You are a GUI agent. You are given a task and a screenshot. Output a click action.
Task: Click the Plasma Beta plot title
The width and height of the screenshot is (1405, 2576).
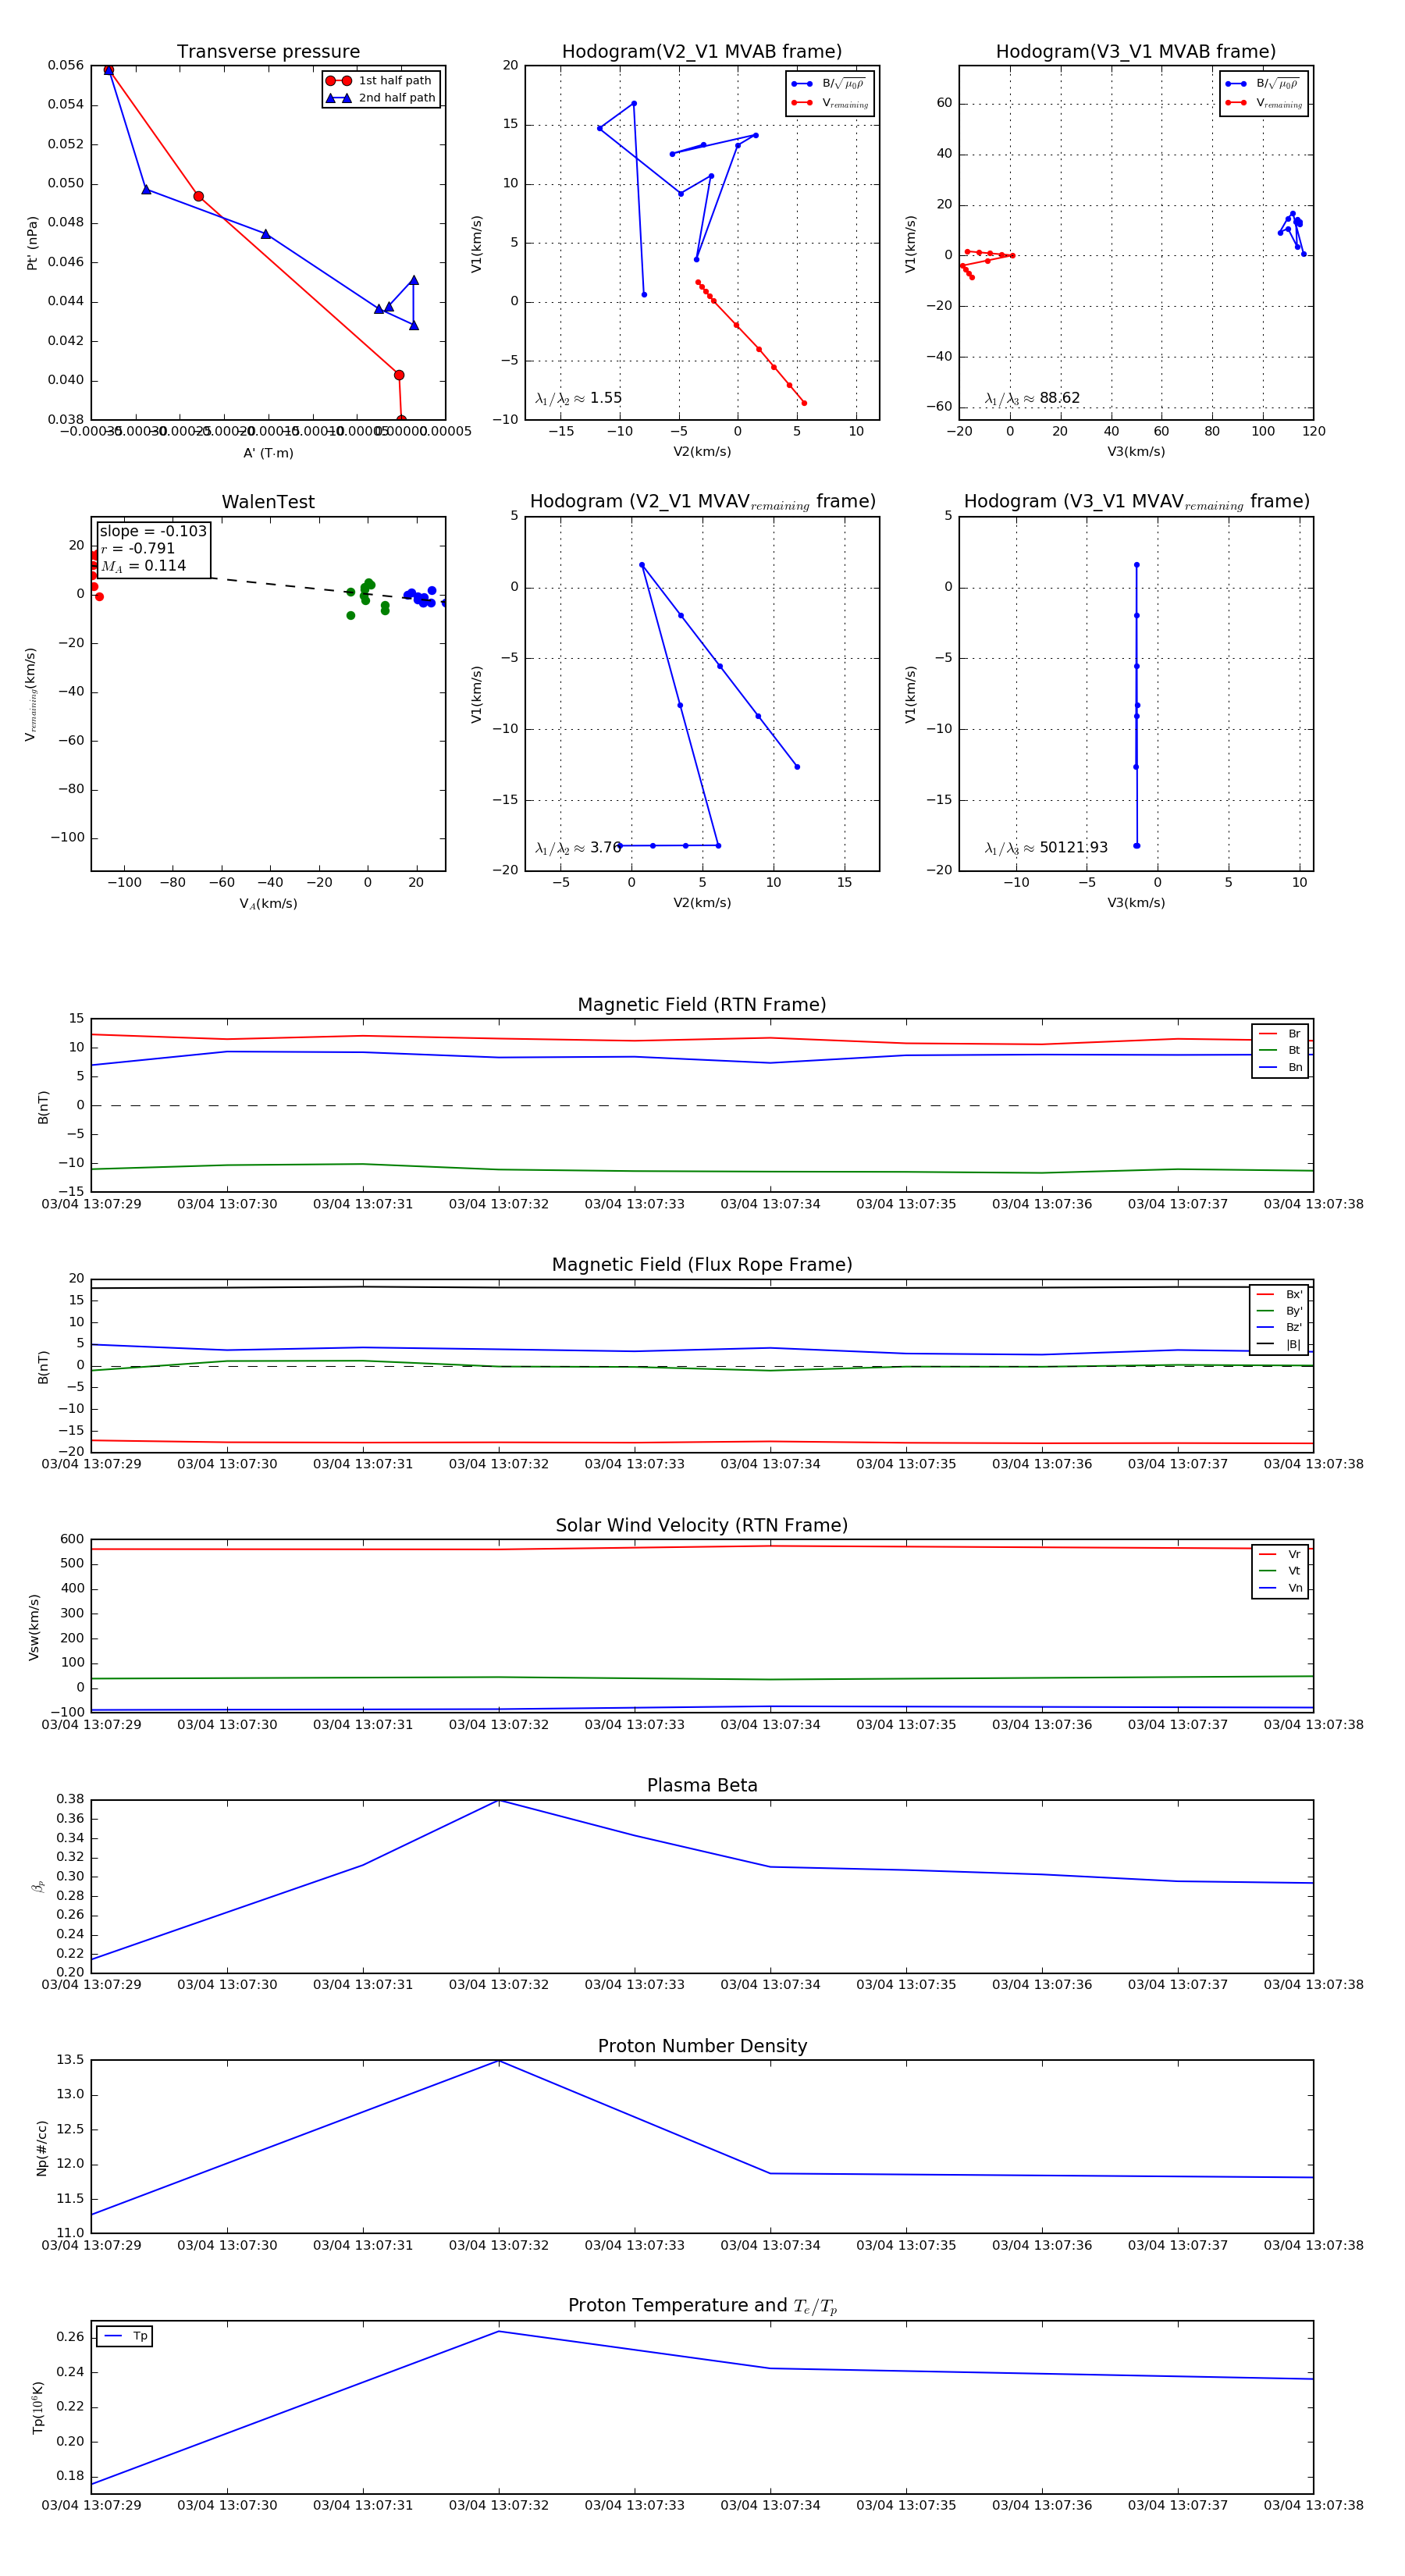(702, 1786)
